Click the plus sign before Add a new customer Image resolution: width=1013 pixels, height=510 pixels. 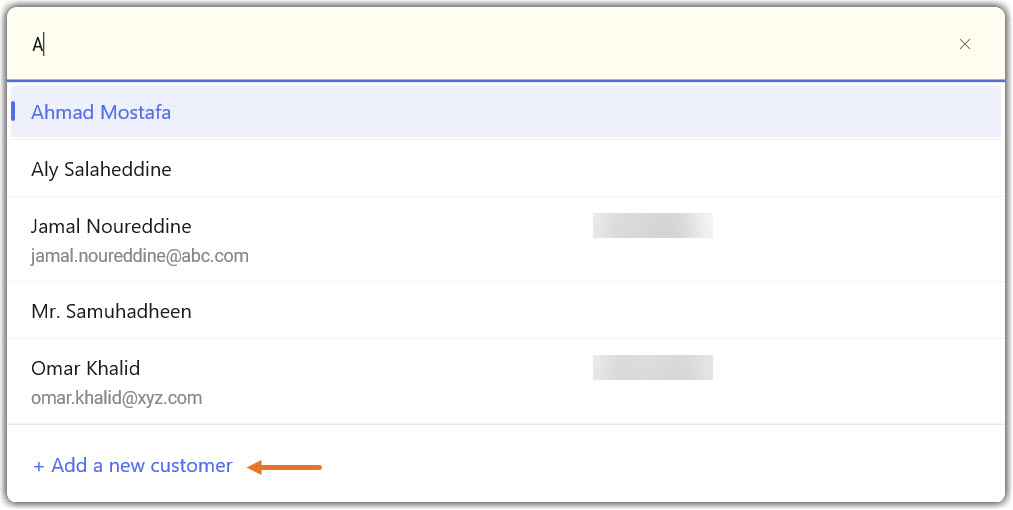click(39, 466)
